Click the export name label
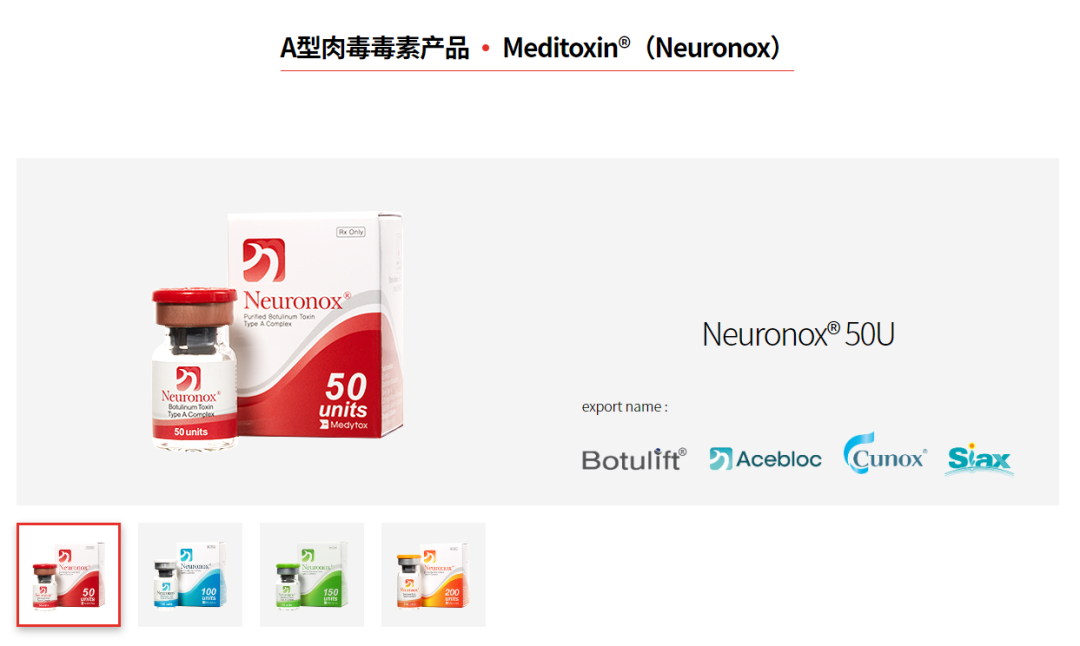The width and height of the screenshot is (1080, 646). click(x=625, y=407)
